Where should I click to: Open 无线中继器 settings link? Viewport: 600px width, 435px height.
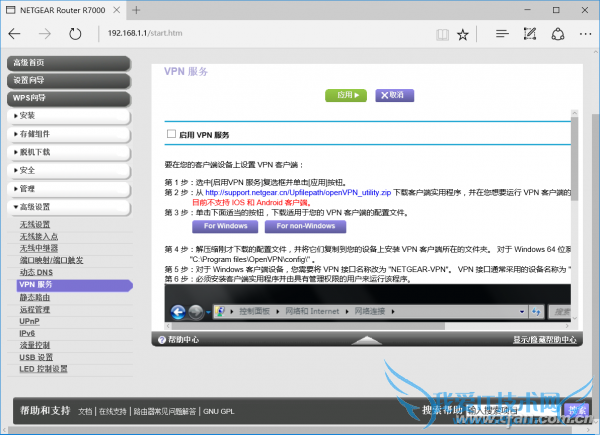[x=39, y=248]
